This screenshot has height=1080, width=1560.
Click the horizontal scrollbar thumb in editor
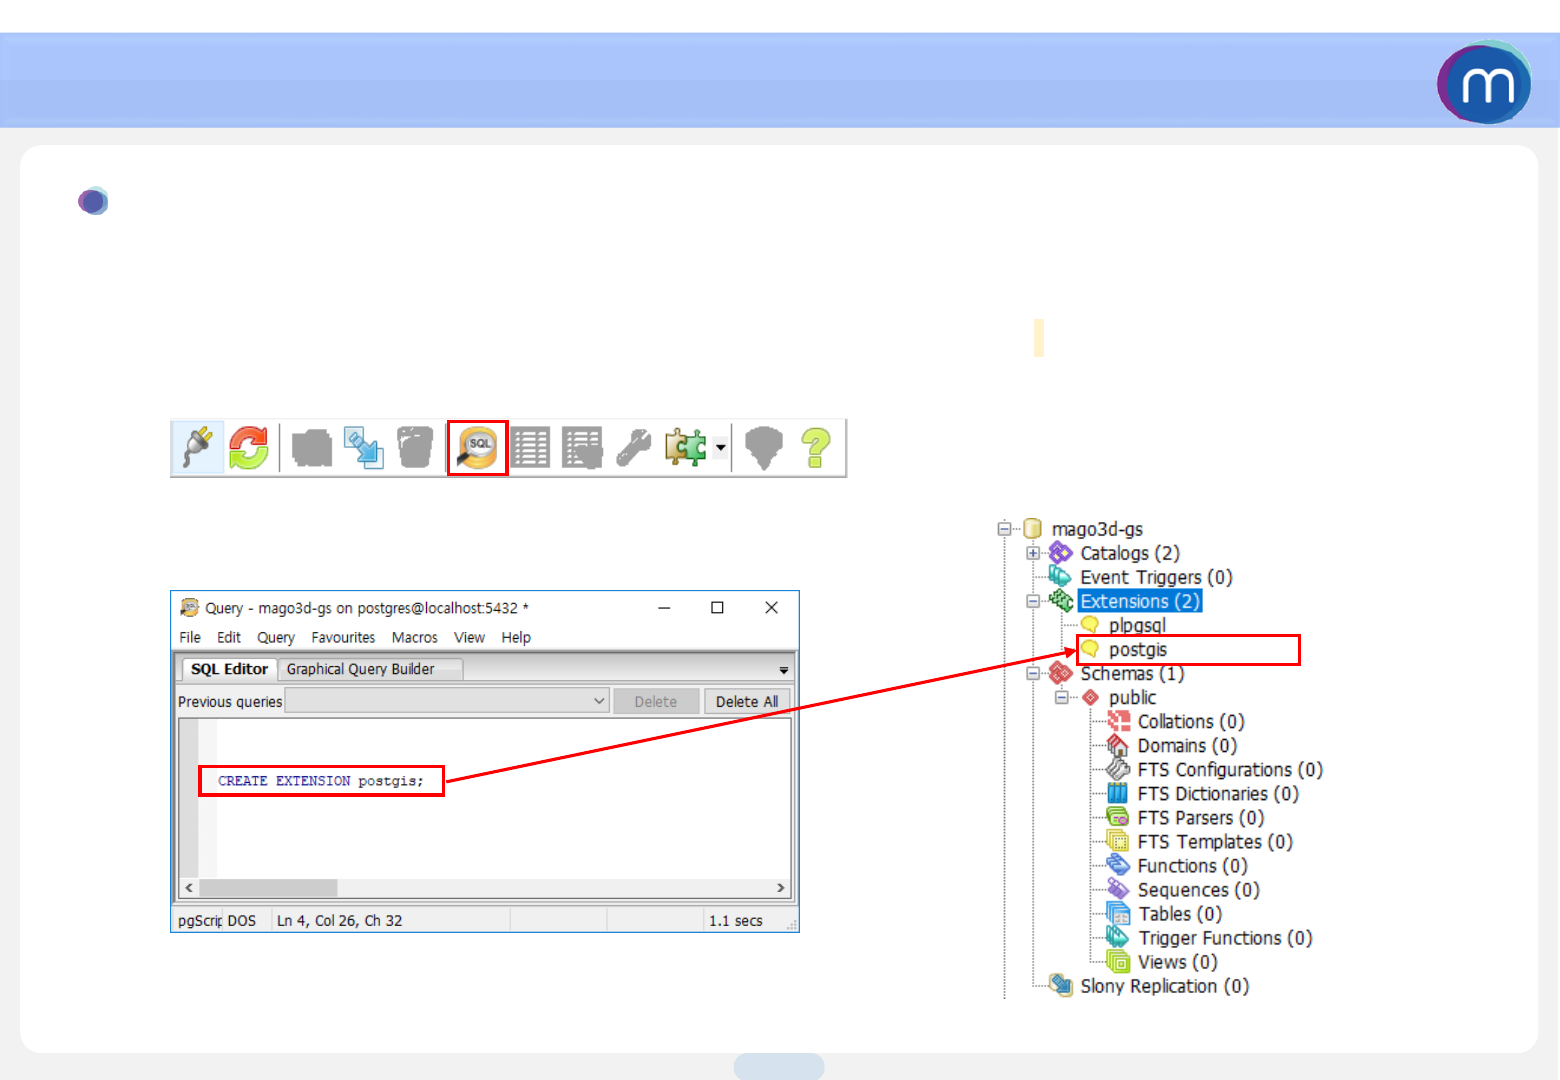(268, 888)
